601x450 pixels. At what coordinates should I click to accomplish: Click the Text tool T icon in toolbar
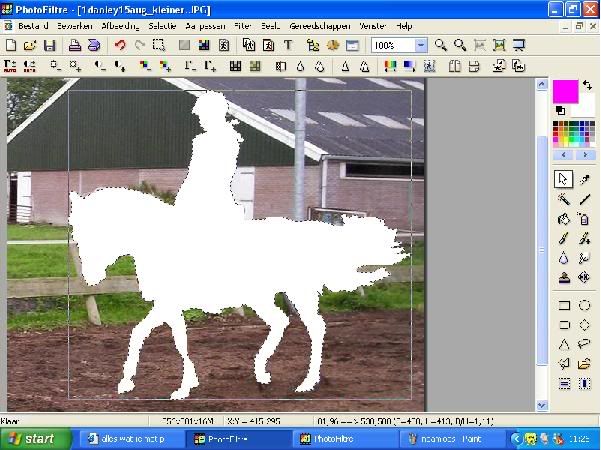288,45
